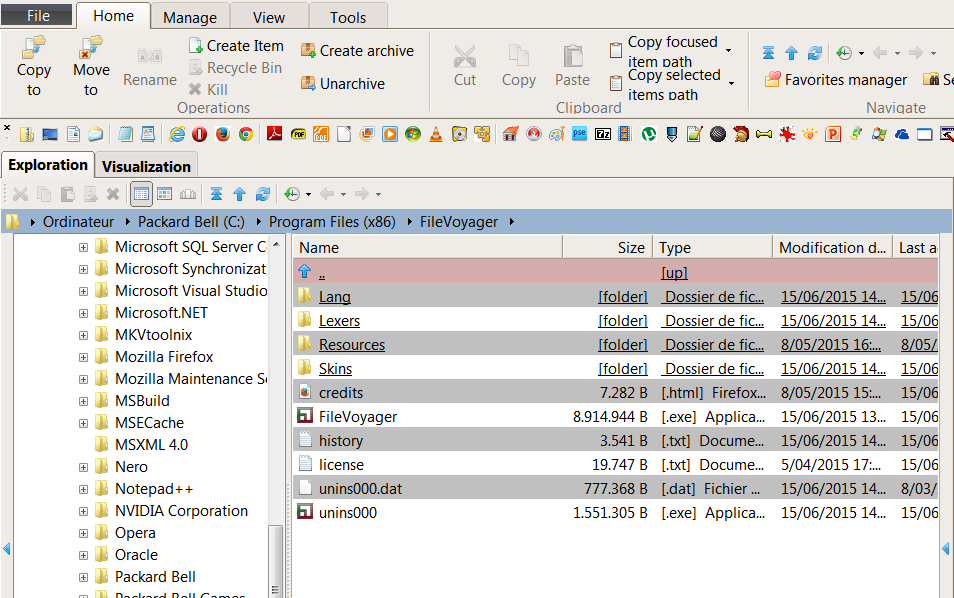Image resolution: width=954 pixels, height=598 pixels.
Task: Click the Spartan helmet icon
Action: (740, 134)
